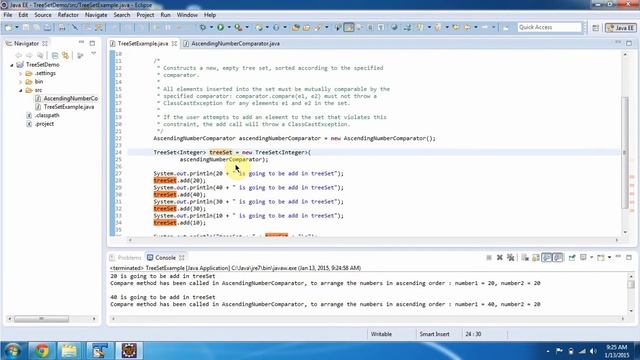Collapse the src folder
This screenshot has height=360, width=640.
(20, 90)
